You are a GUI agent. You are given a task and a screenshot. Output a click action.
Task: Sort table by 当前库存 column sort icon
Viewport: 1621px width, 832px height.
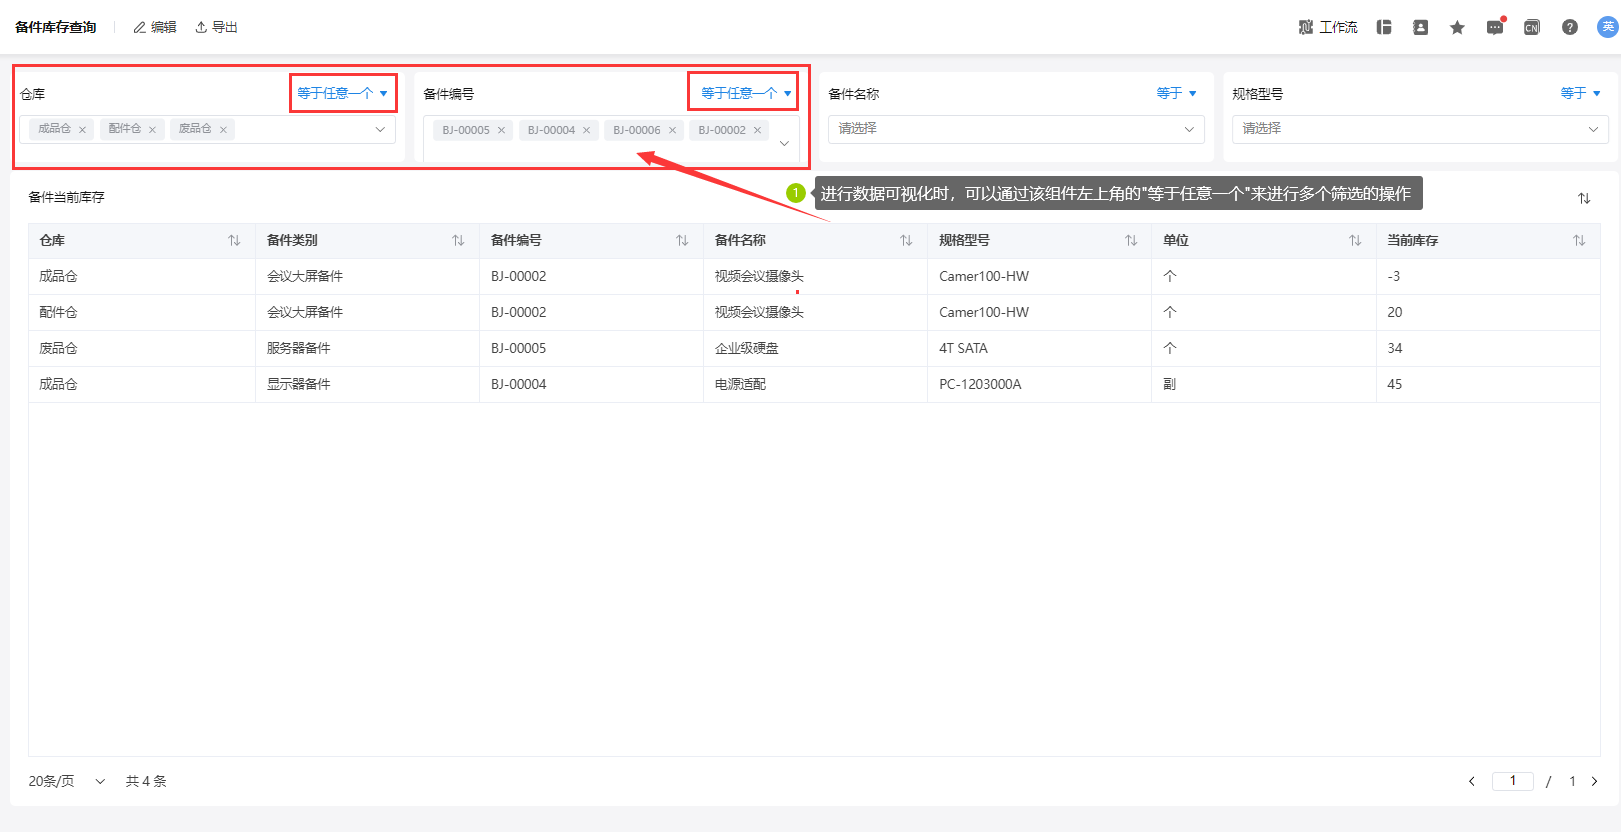coord(1579,240)
